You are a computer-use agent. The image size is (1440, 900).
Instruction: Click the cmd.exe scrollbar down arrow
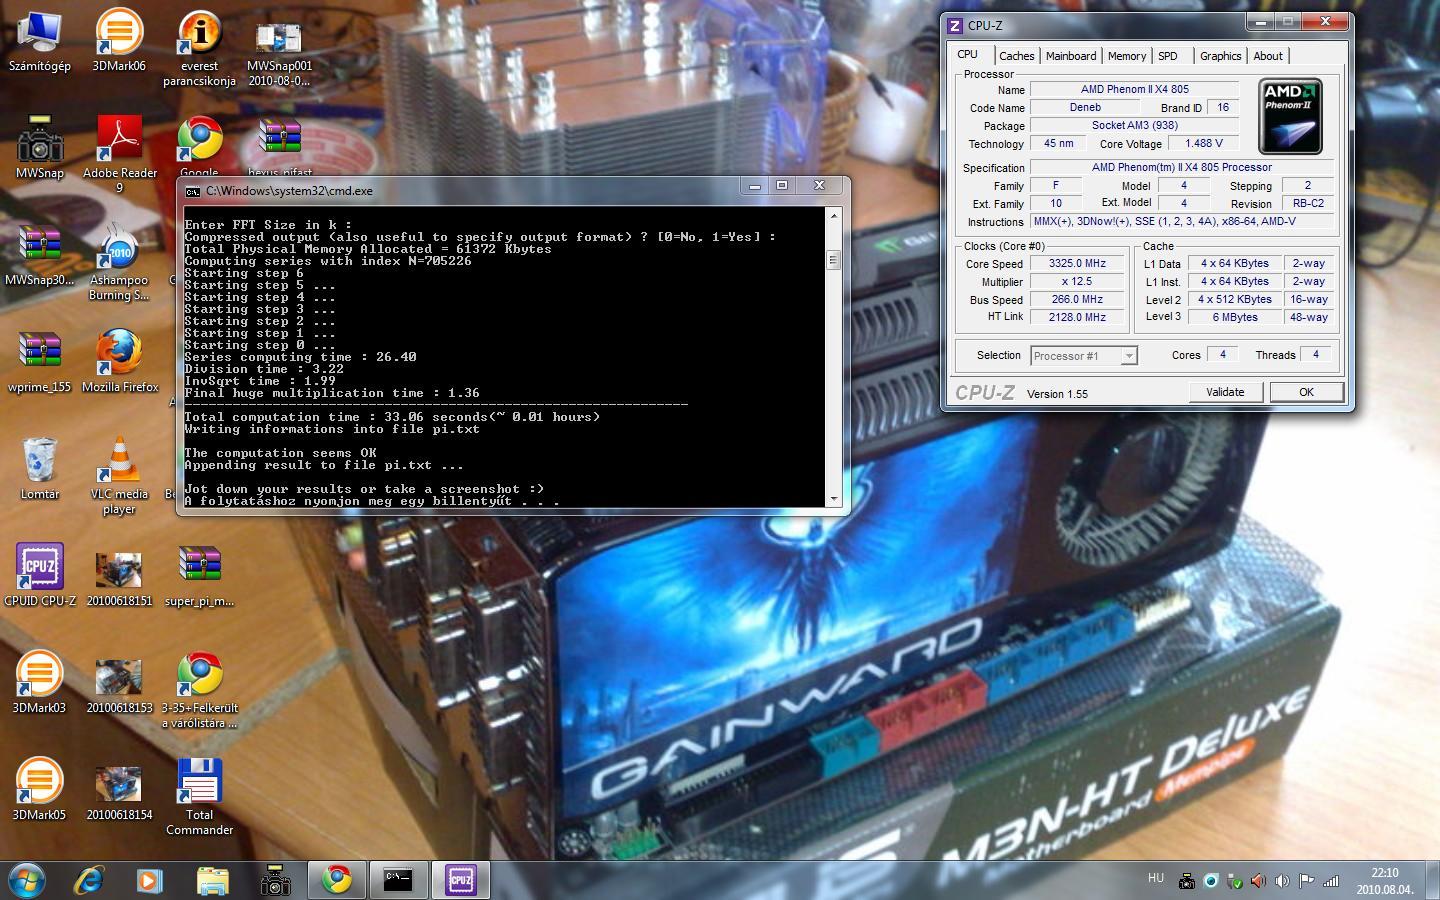833,498
